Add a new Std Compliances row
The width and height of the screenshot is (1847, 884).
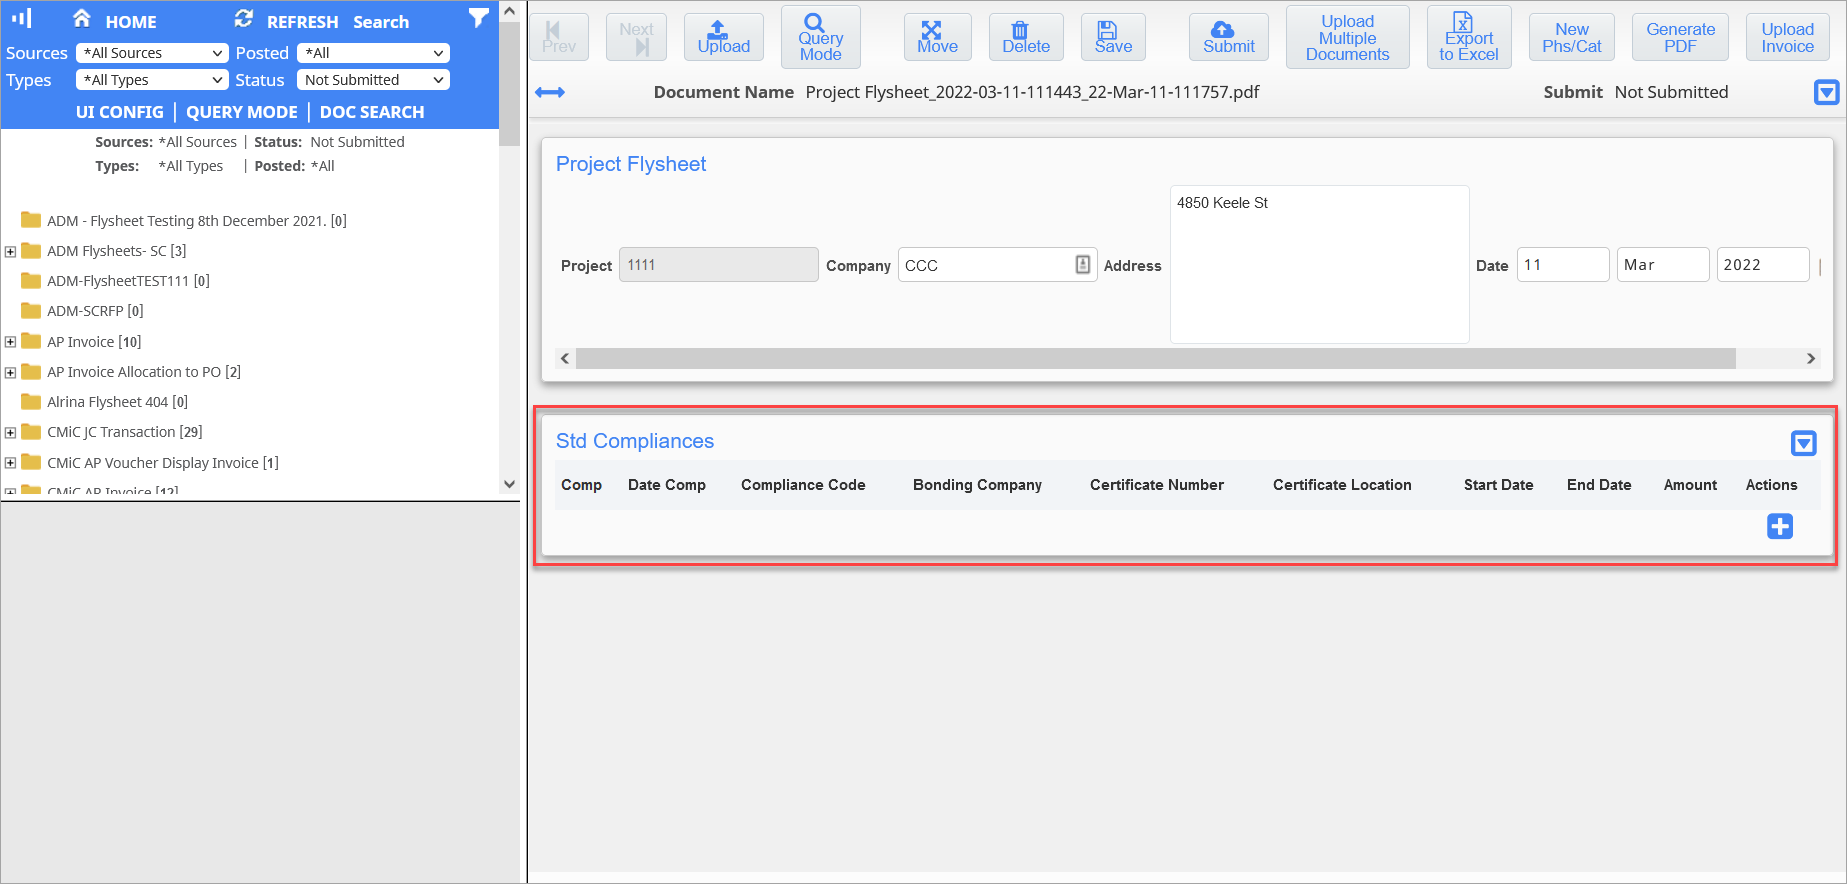(1779, 526)
